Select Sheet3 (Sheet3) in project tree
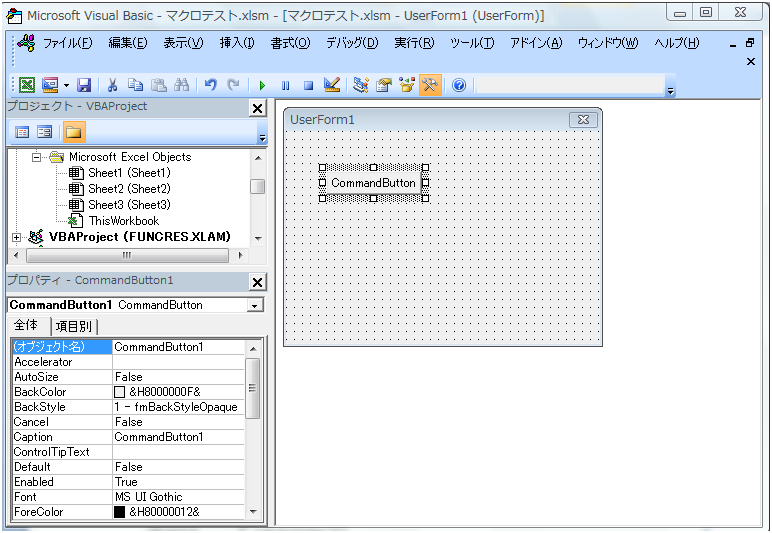Viewport: 772px width, 533px height. pyautogui.click(x=129, y=205)
